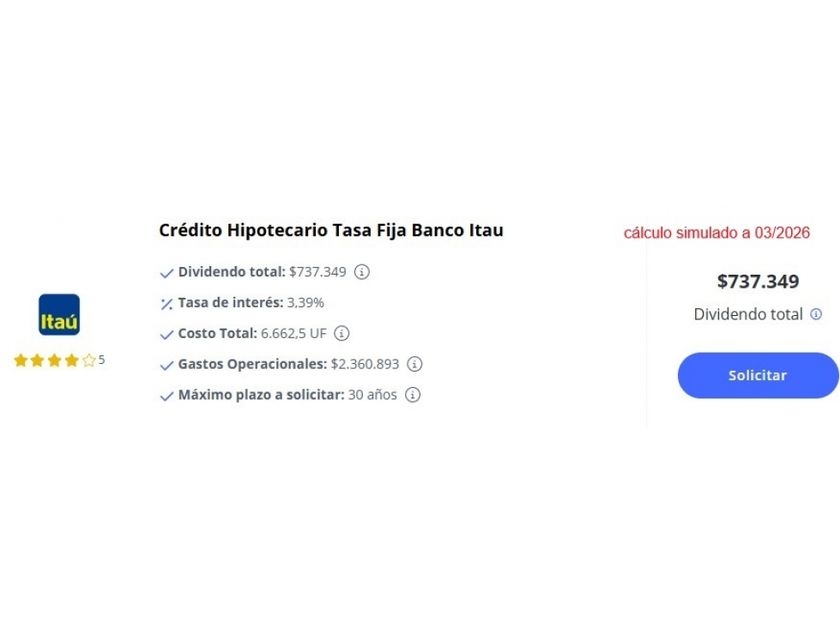
Task: Click the red cálculo simulado a 03/2026 text
Action: [x=717, y=233]
